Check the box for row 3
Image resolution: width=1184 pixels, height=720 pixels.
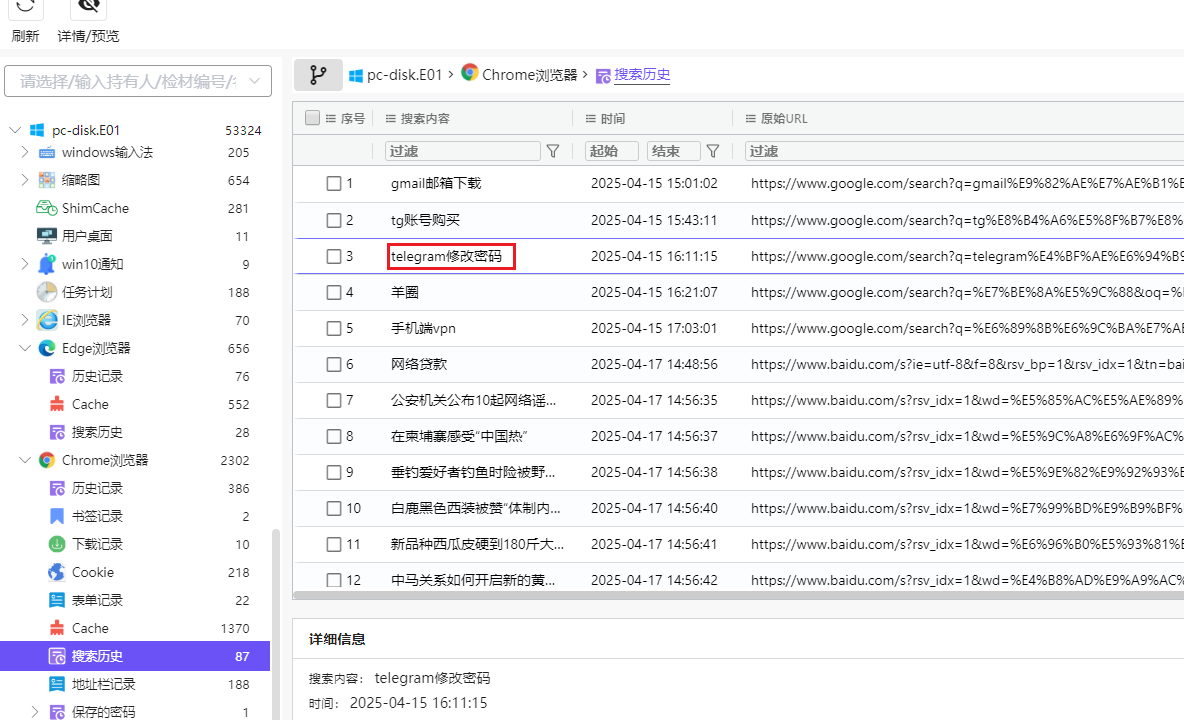(x=334, y=257)
